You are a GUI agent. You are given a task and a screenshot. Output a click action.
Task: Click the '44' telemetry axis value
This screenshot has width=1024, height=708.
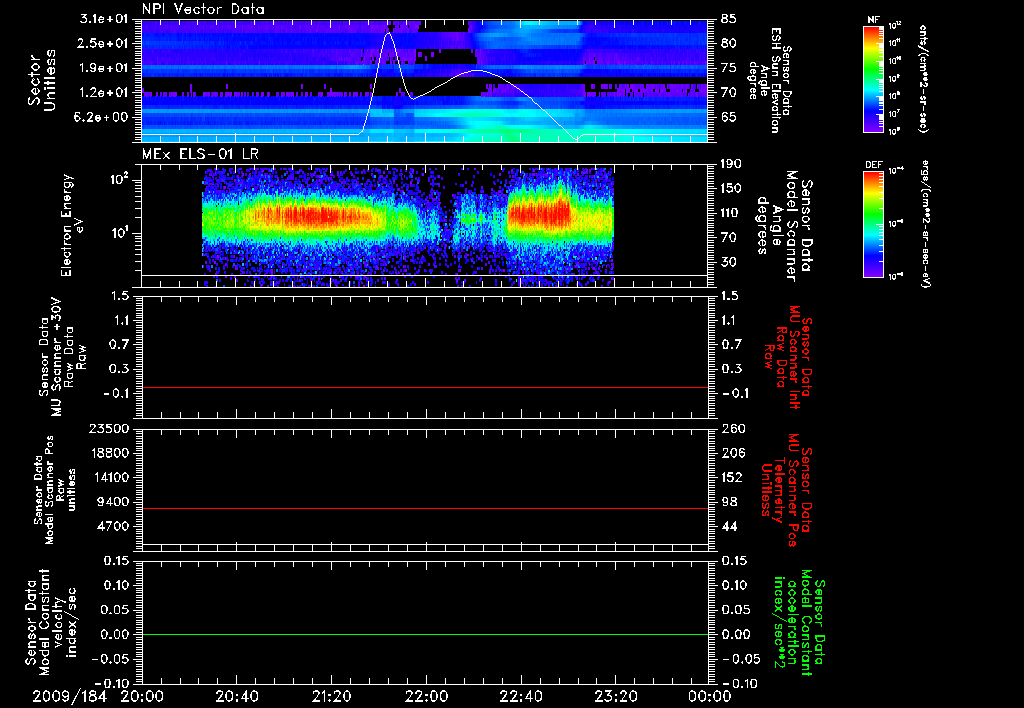point(729,526)
